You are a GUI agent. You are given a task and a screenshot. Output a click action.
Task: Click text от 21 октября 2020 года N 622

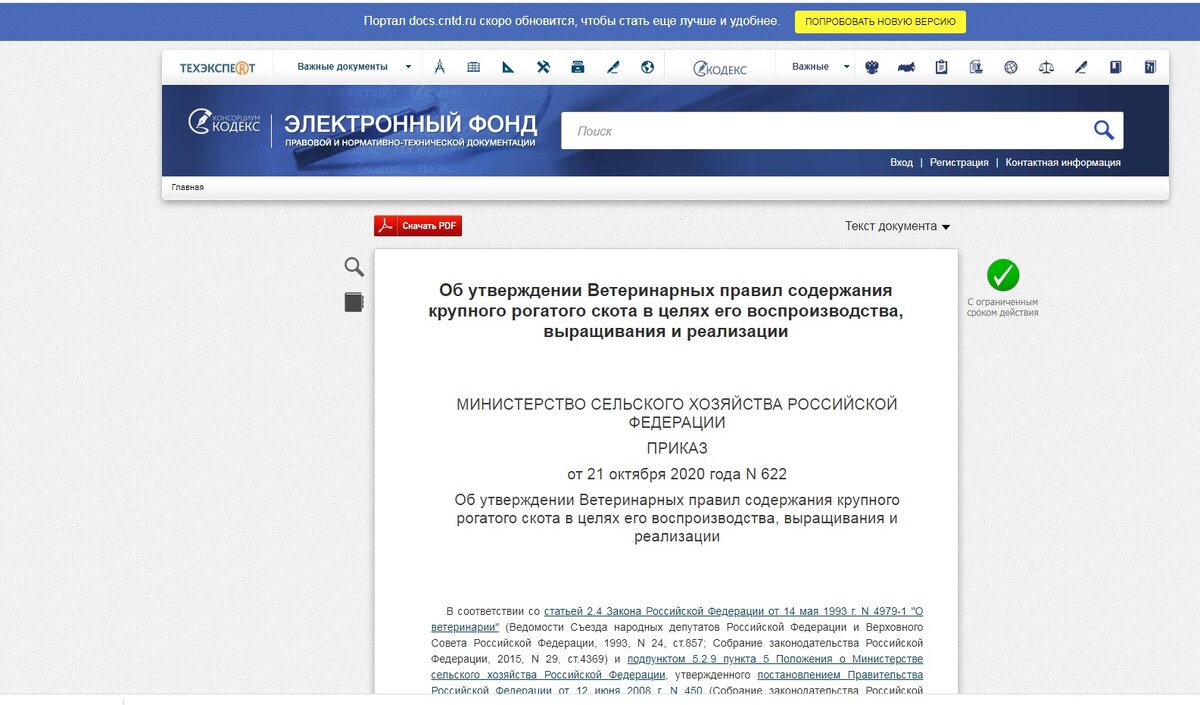(677, 474)
